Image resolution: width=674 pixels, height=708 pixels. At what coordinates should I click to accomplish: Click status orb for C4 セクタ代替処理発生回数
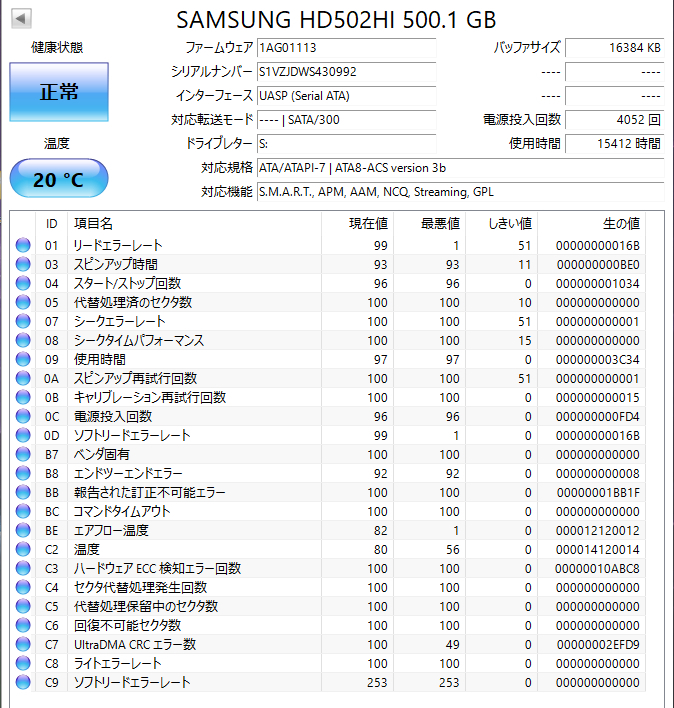23,587
